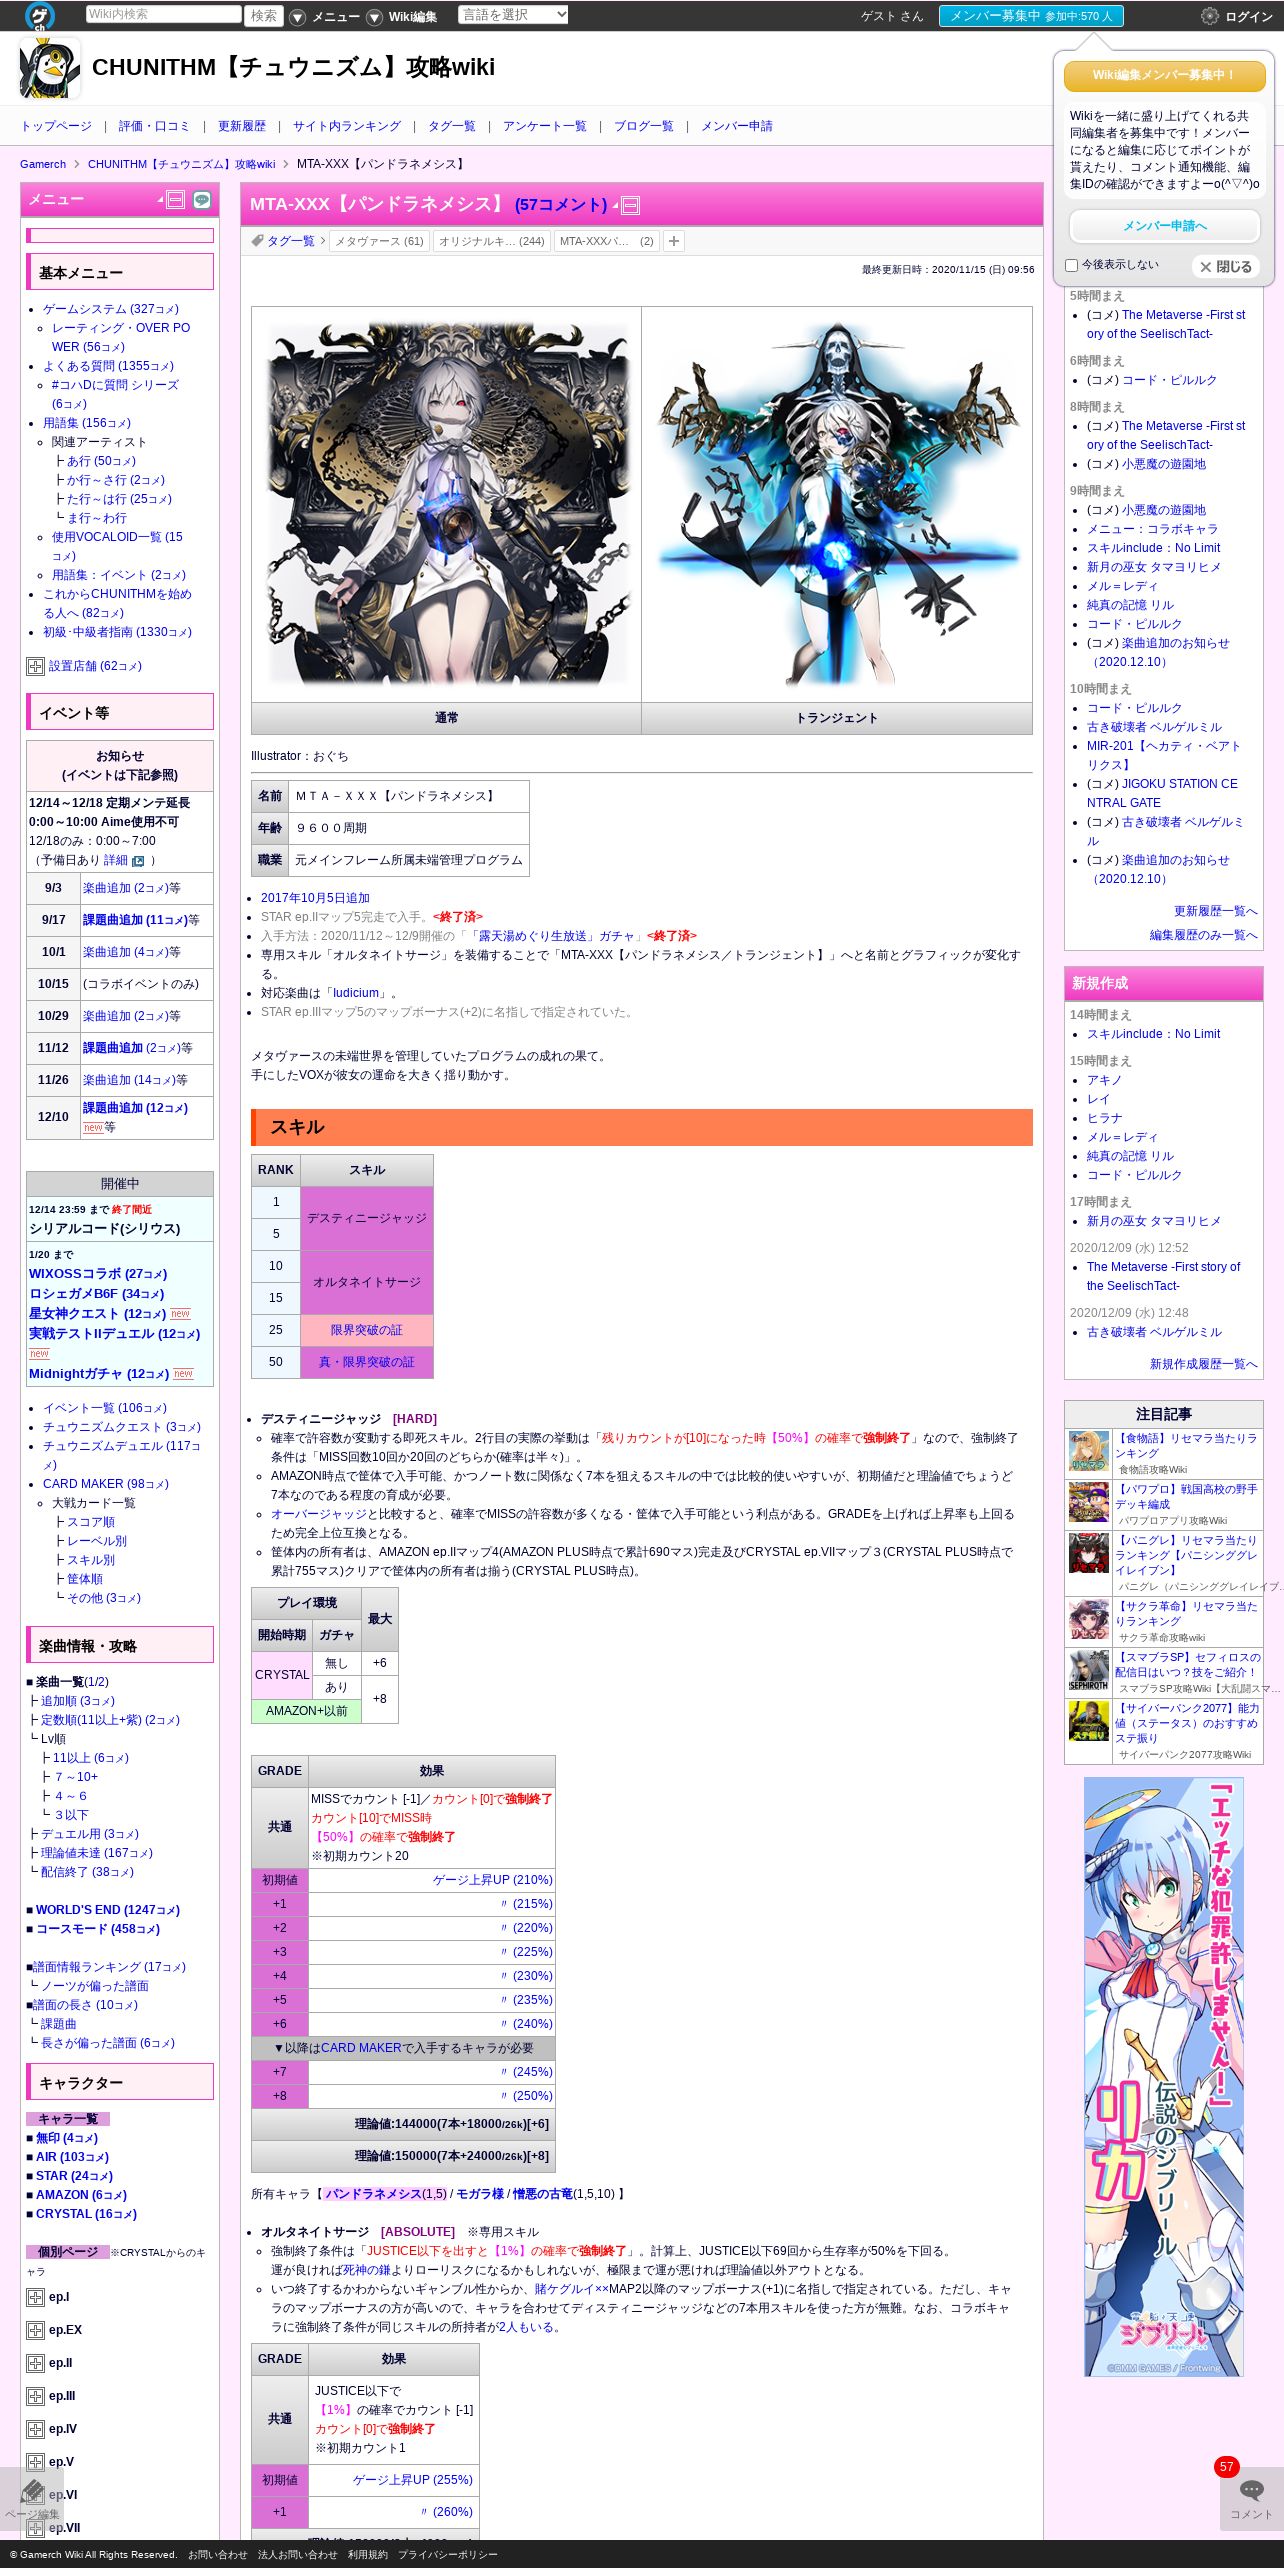Open the Wiki編集 dropdown in the top bar

coord(403,17)
